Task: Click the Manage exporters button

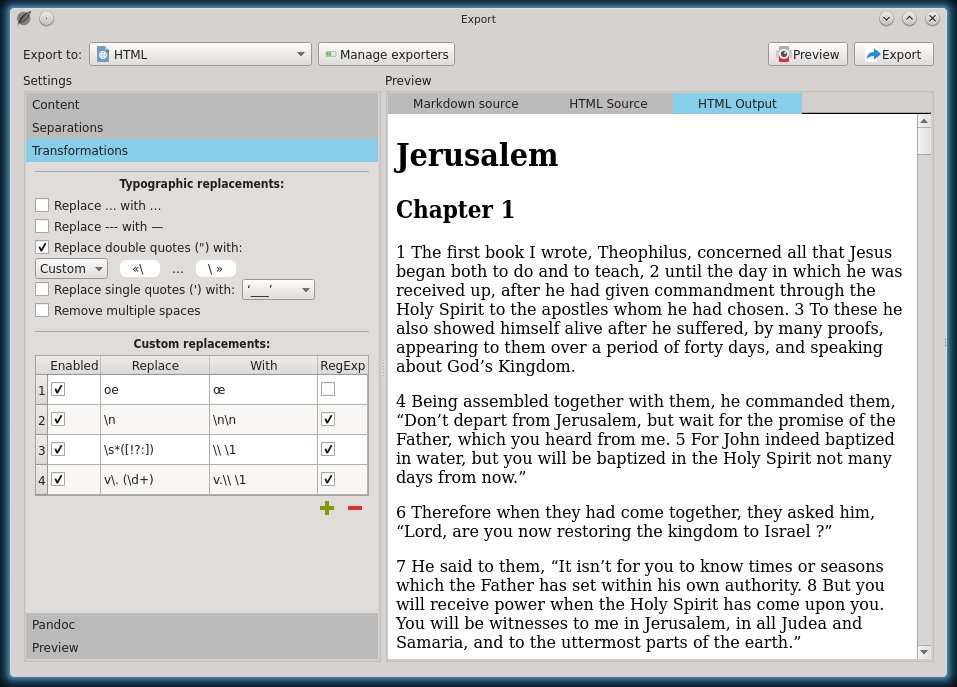Action: (x=386, y=54)
